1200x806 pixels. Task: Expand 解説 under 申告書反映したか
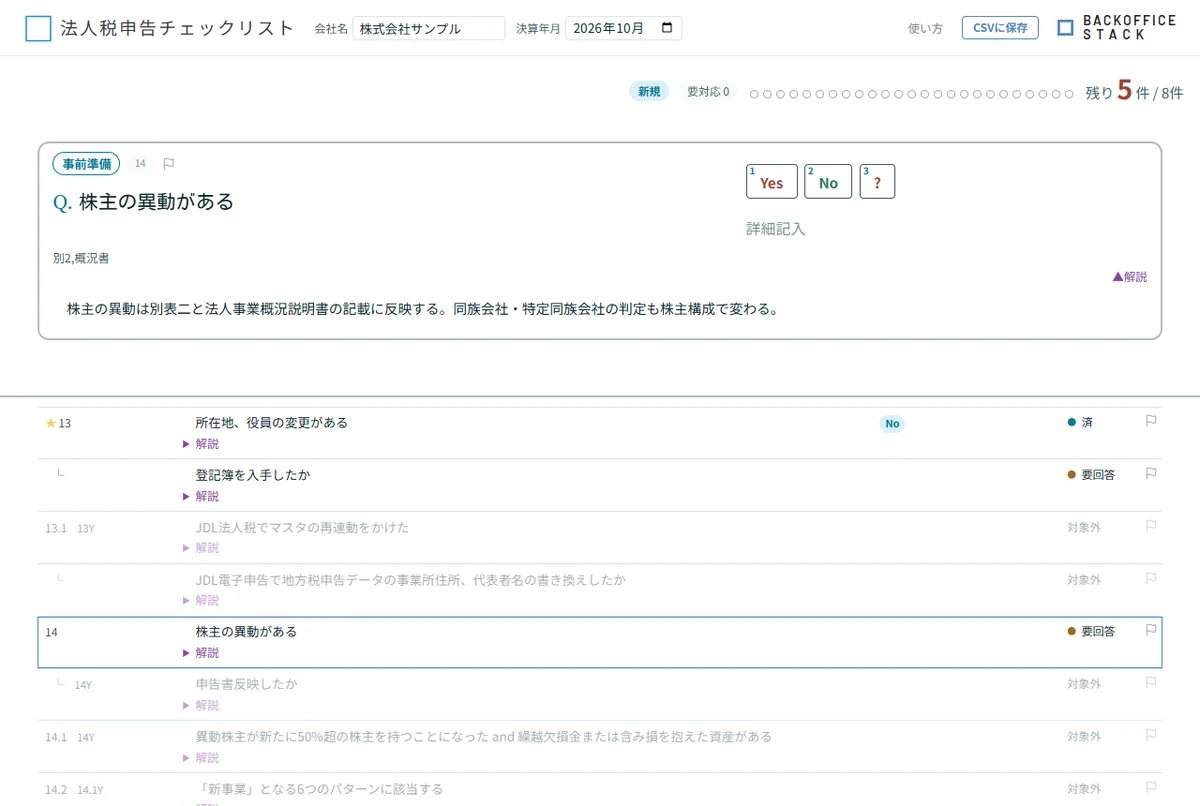click(200, 705)
